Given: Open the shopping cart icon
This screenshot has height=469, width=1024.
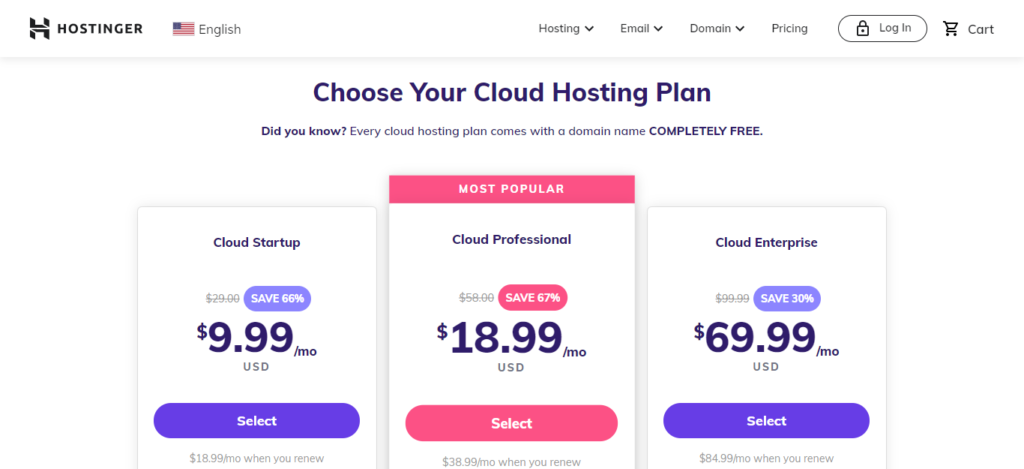Looking at the screenshot, I should (951, 29).
